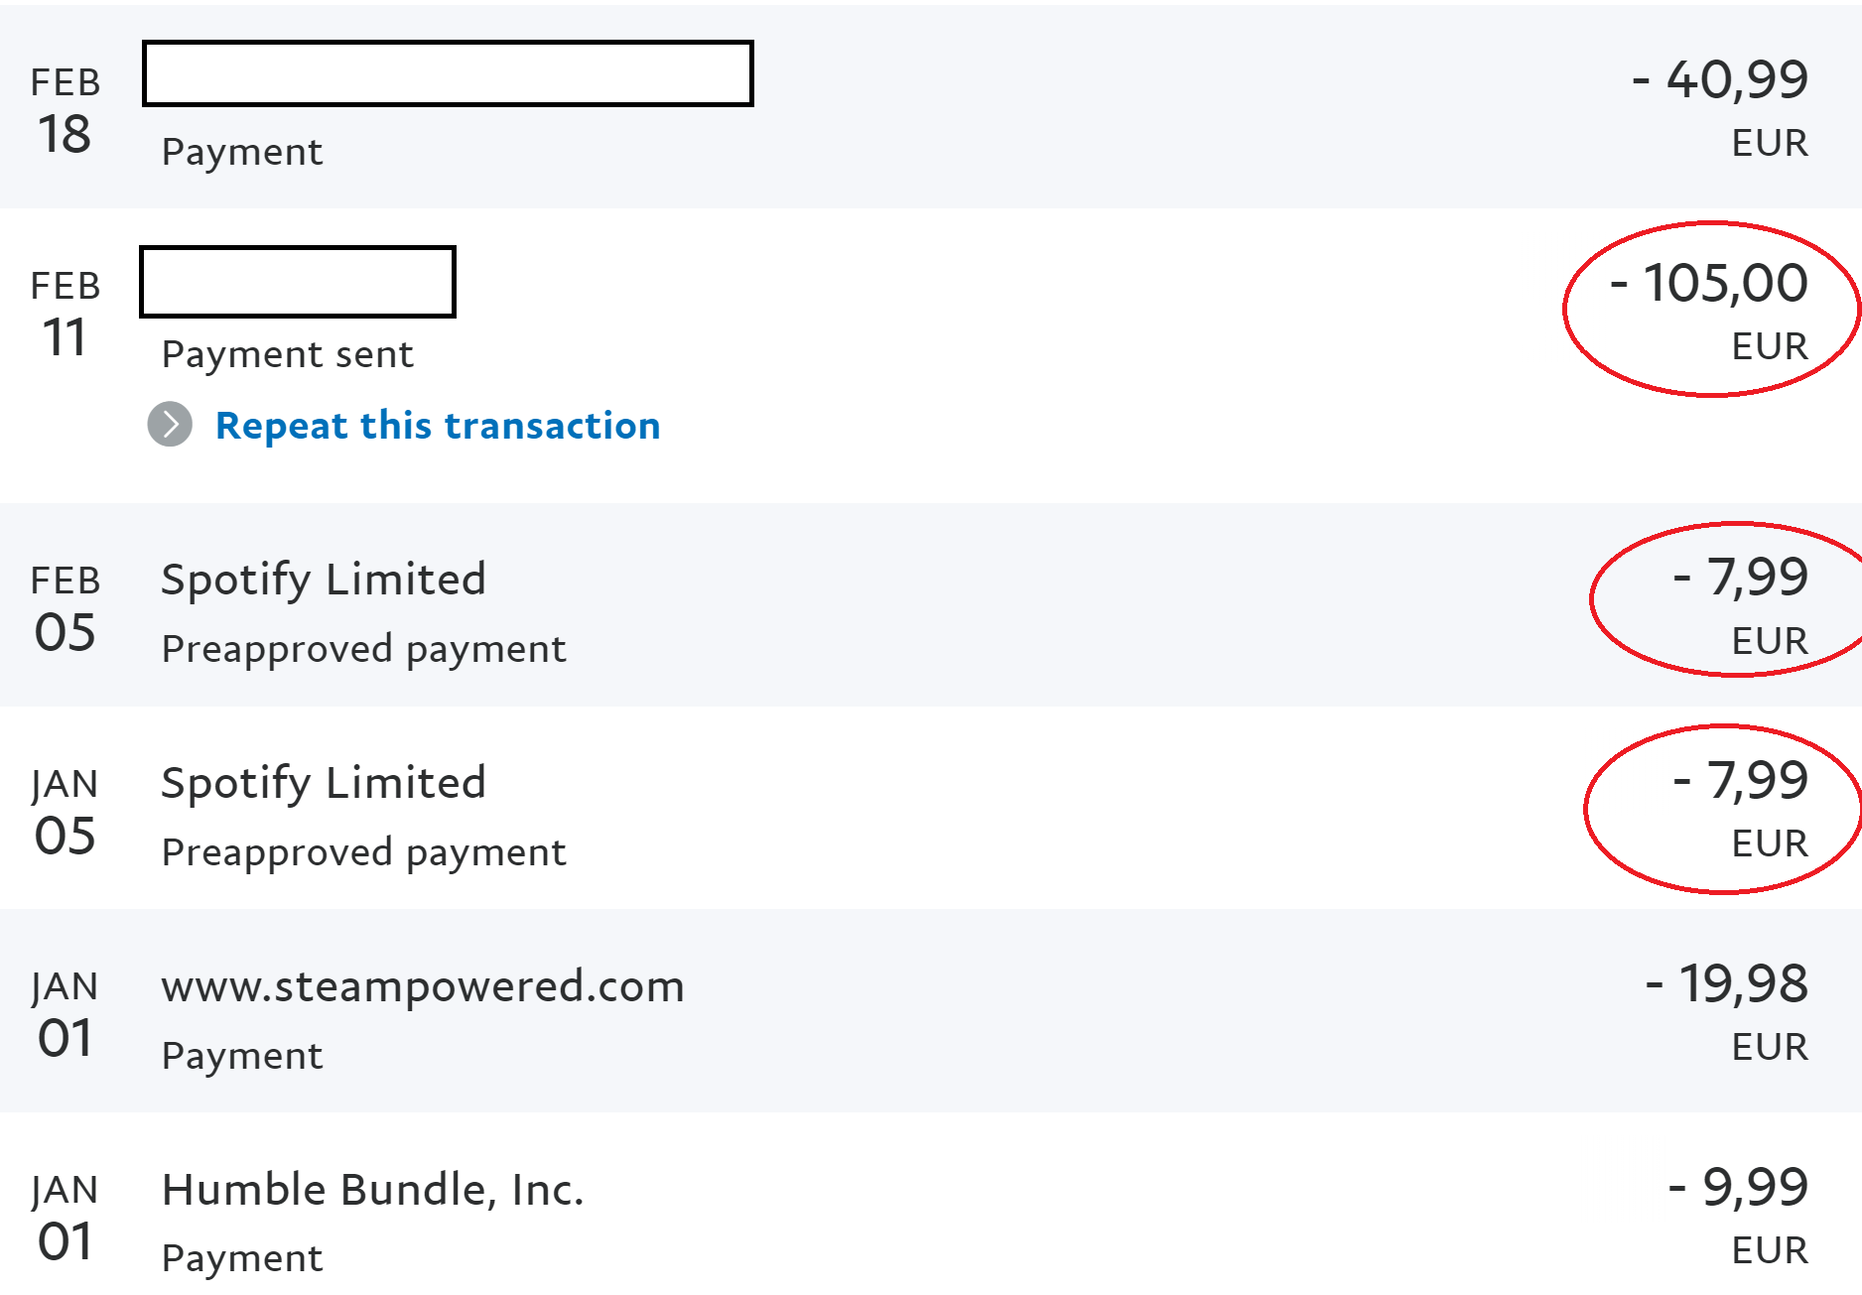Open the Humble Bundle, Inc. payment
The height and width of the screenshot is (1295, 1862).
[372, 1189]
